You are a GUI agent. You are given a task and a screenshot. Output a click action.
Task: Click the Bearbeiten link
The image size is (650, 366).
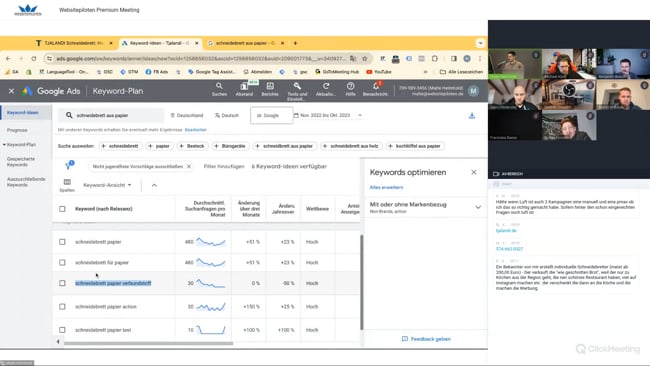click(195, 130)
